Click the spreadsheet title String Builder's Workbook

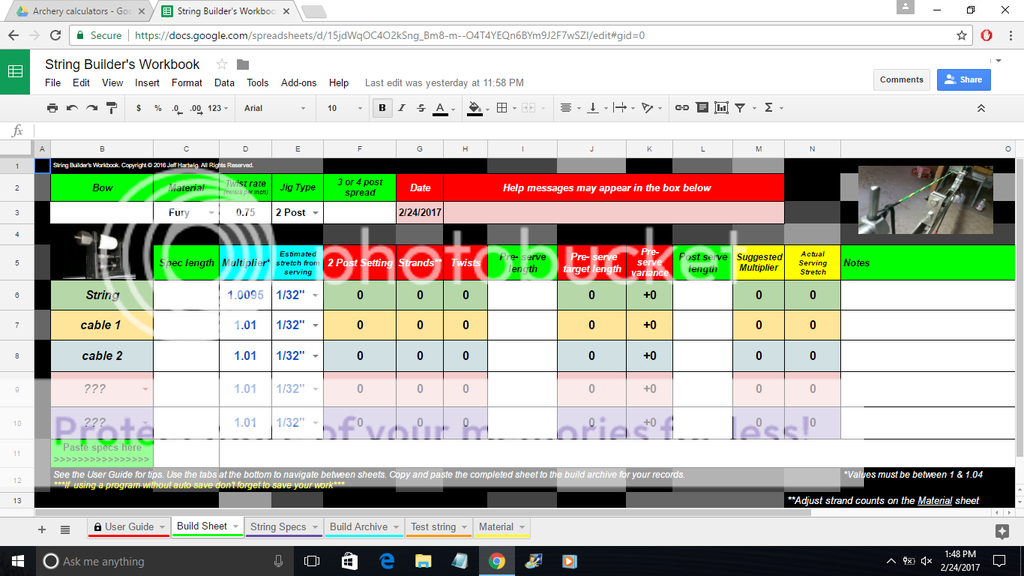point(121,63)
